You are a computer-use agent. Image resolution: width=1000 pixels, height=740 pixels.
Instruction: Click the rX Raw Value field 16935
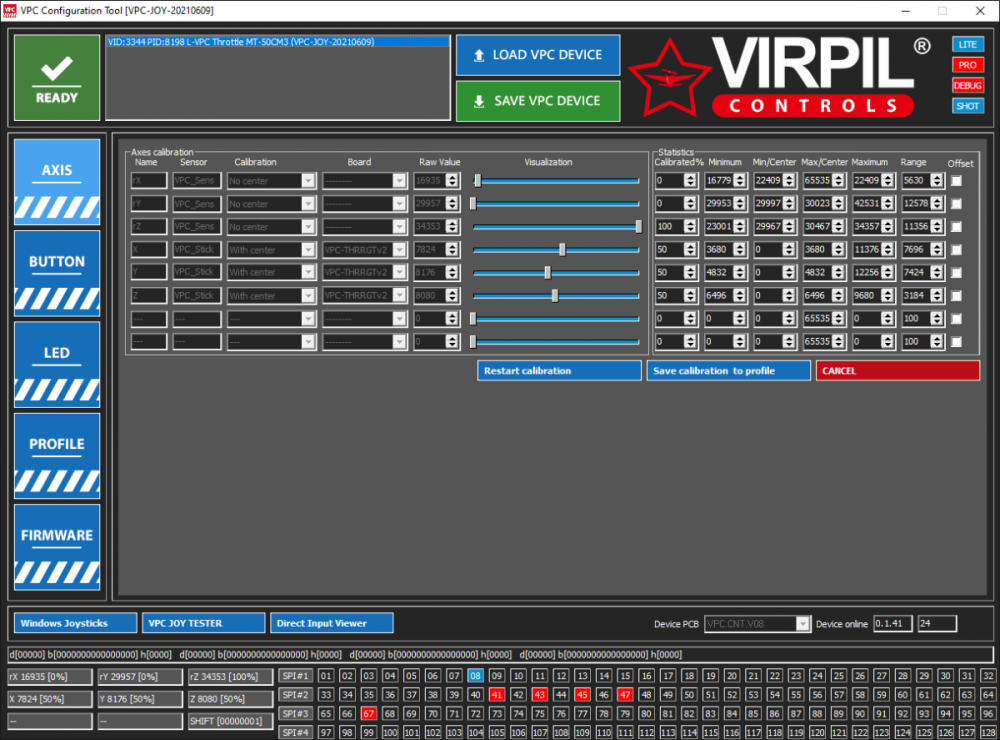pos(436,181)
